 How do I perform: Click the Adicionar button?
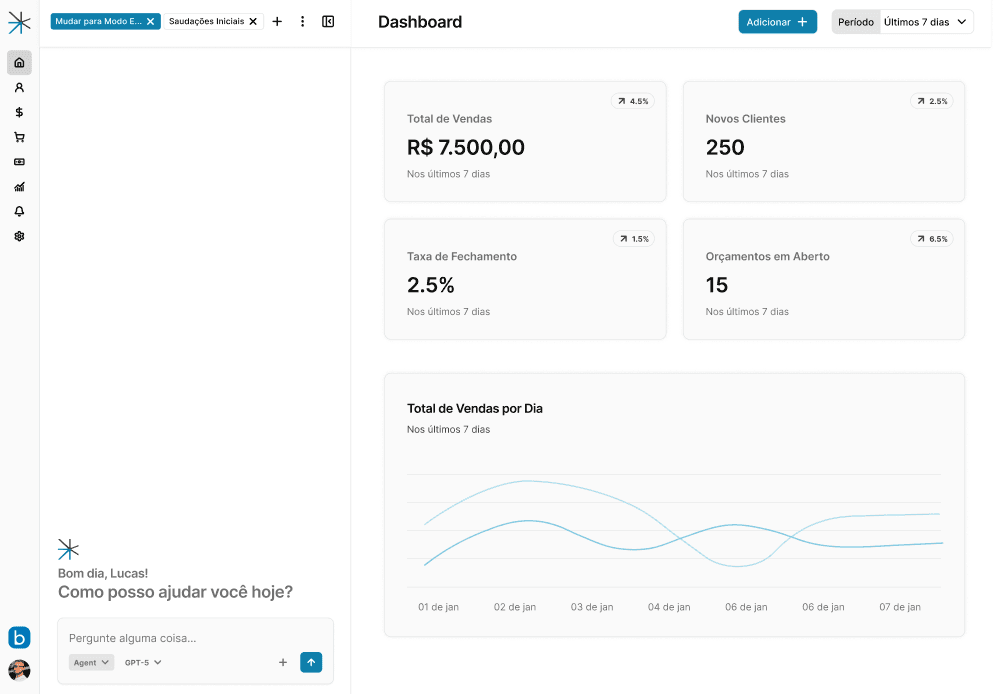[x=777, y=21]
